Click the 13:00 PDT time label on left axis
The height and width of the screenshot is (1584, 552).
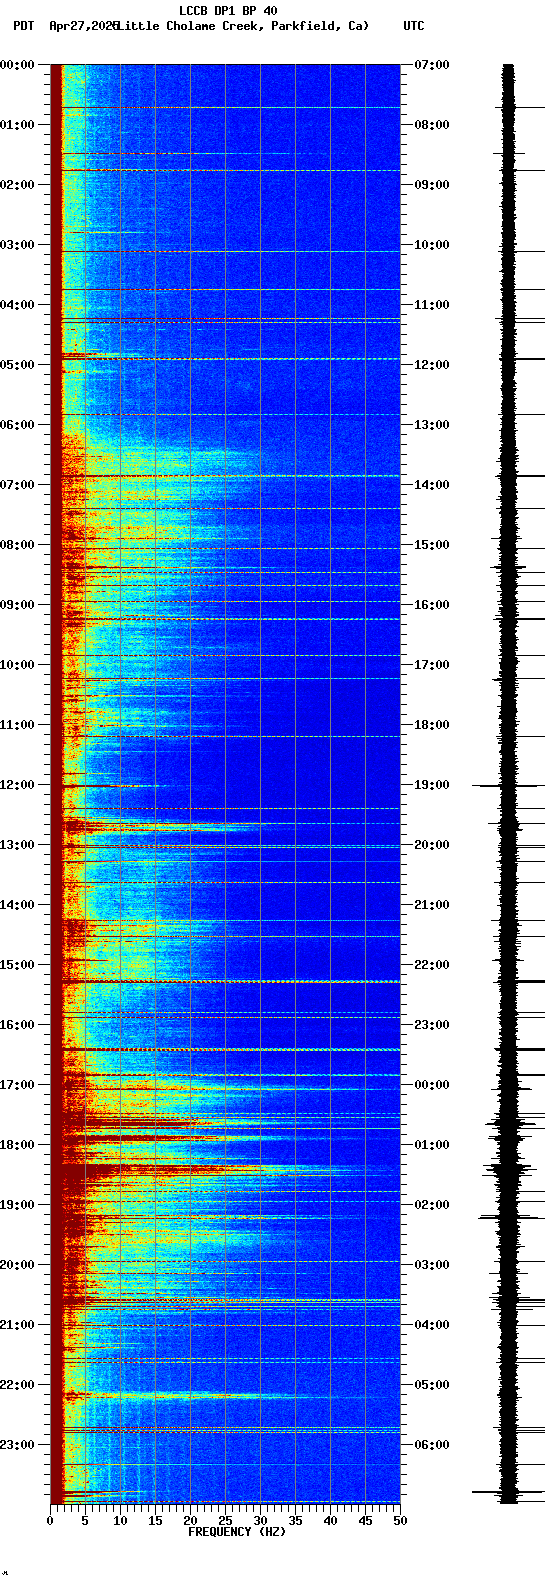[17, 845]
